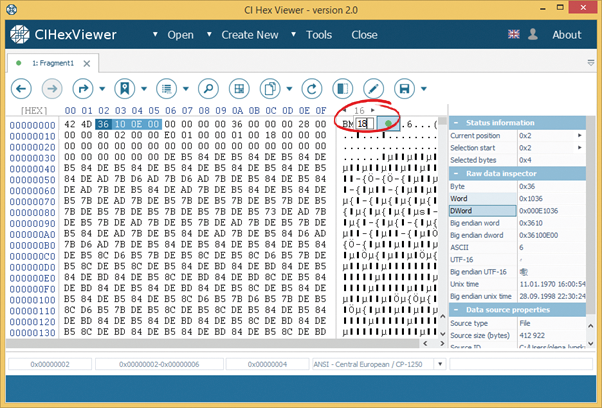
Task: Collapse the Data source properties section
Action: coord(456,310)
